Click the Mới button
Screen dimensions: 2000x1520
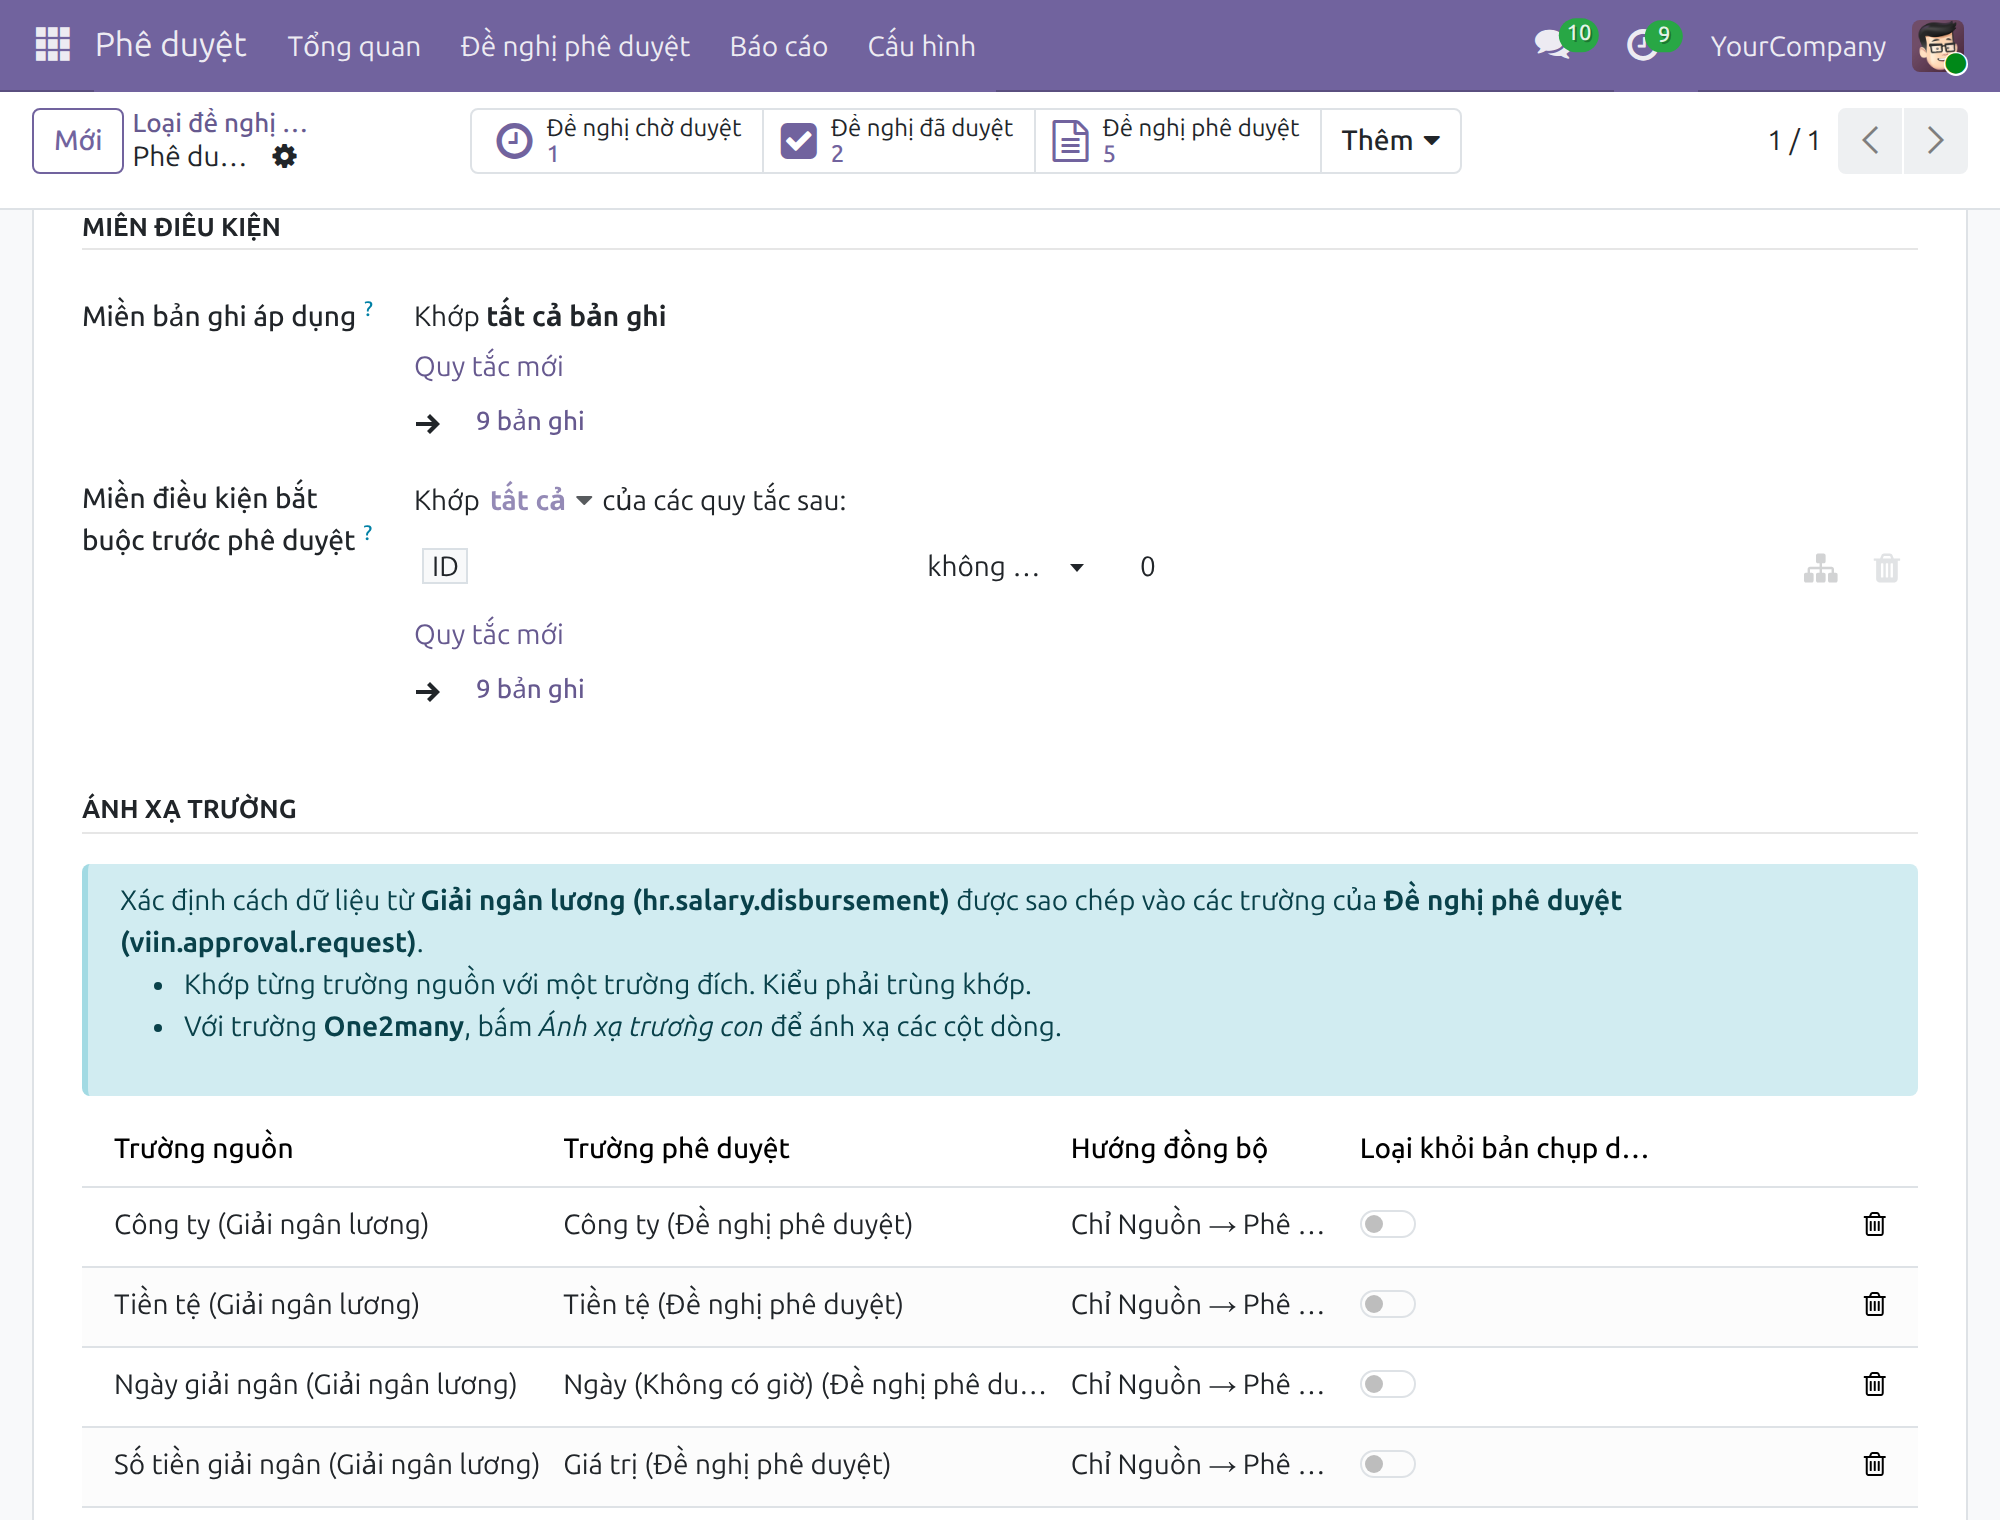click(78, 140)
